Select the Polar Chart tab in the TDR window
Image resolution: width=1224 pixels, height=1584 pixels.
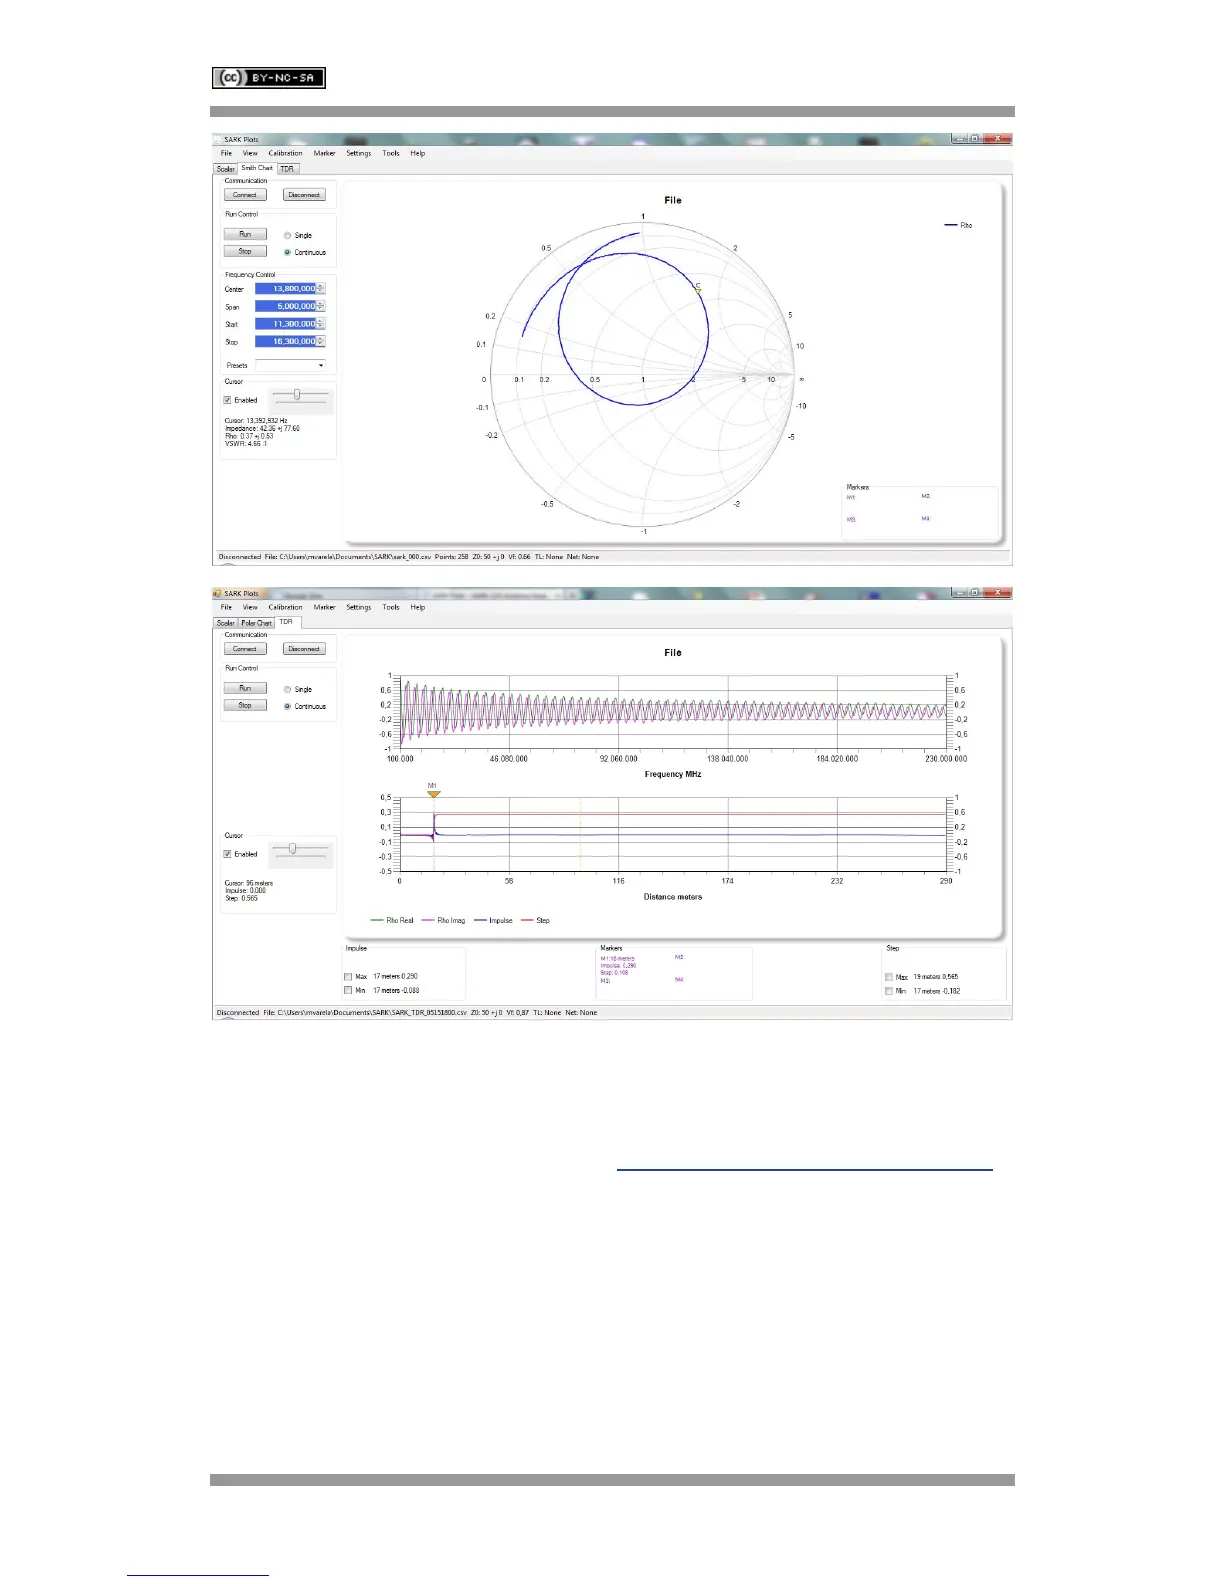257,623
